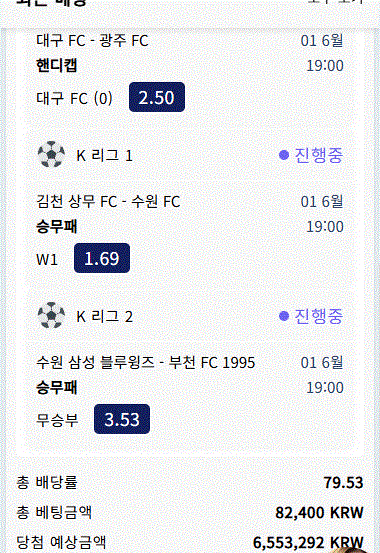Click the 핸디캡 market label

pos(56,66)
